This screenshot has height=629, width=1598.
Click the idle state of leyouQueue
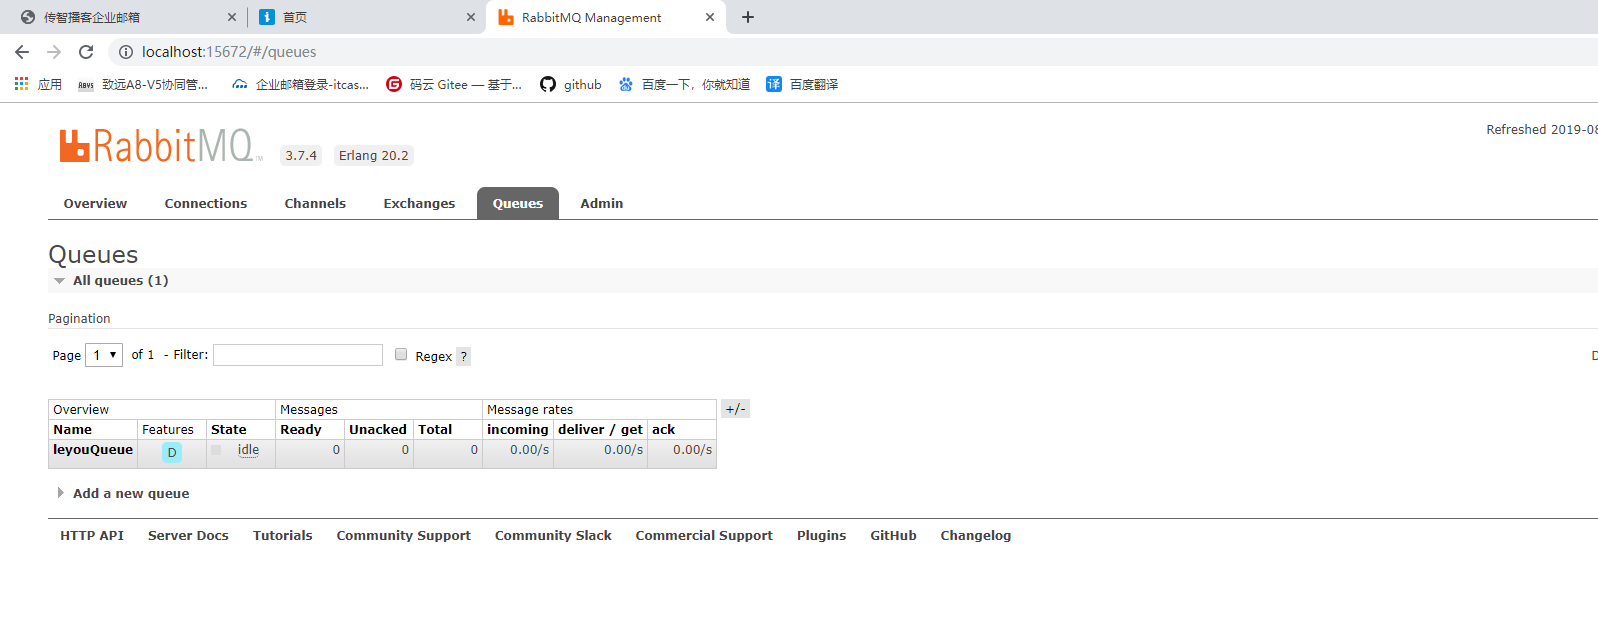tap(248, 450)
